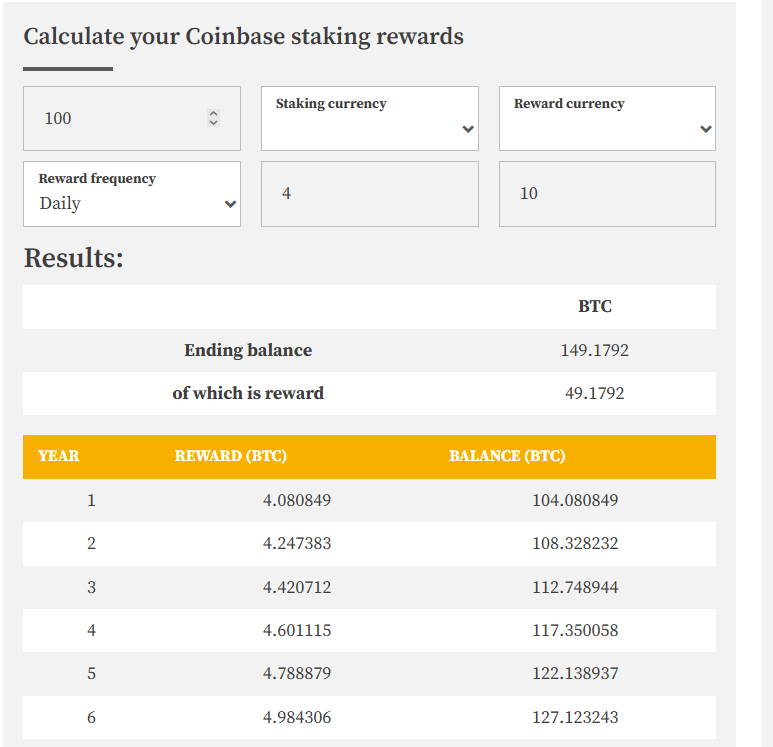Image resolution: width=773 pixels, height=747 pixels.
Task: Click the REWARD (BTC) column header
Action: coord(231,456)
